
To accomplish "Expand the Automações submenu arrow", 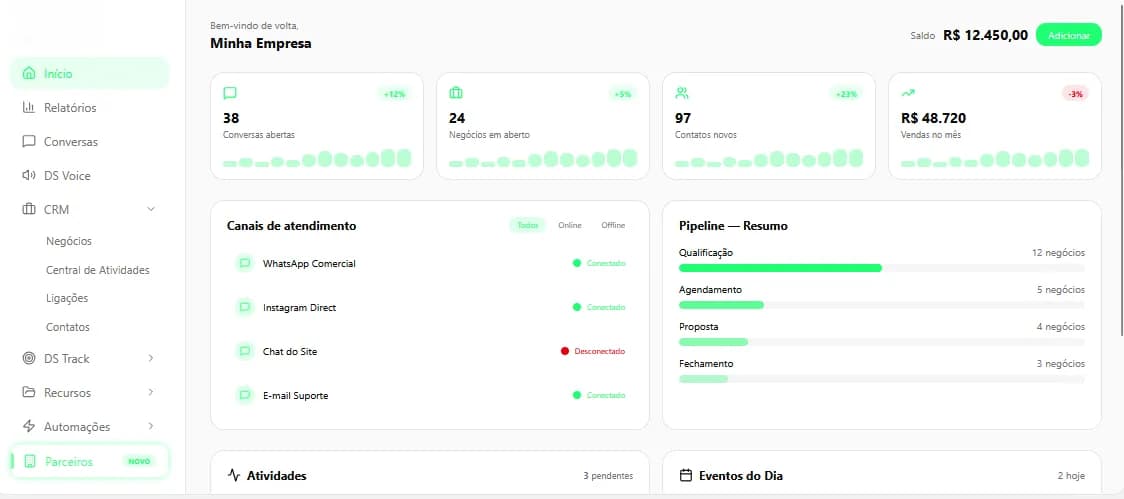I will pyautogui.click(x=151, y=426).
